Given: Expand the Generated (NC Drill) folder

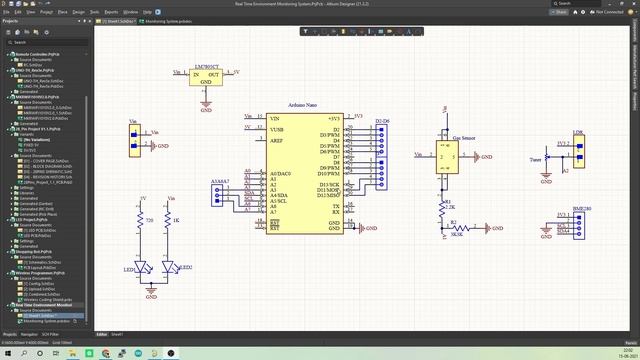Looking at the screenshot, I should [x=12, y=209].
